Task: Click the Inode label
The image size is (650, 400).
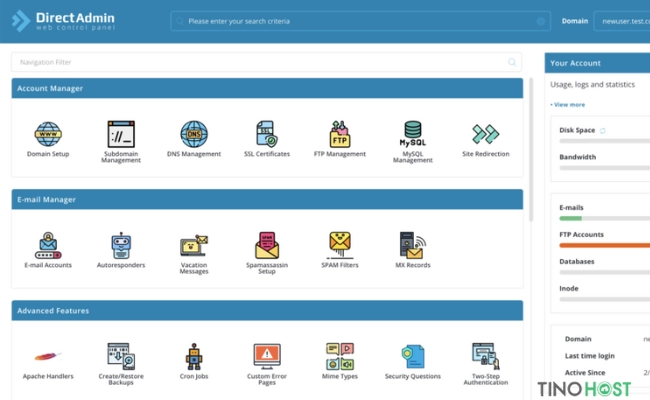Action: pyautogui.click(x=569, y=288)
